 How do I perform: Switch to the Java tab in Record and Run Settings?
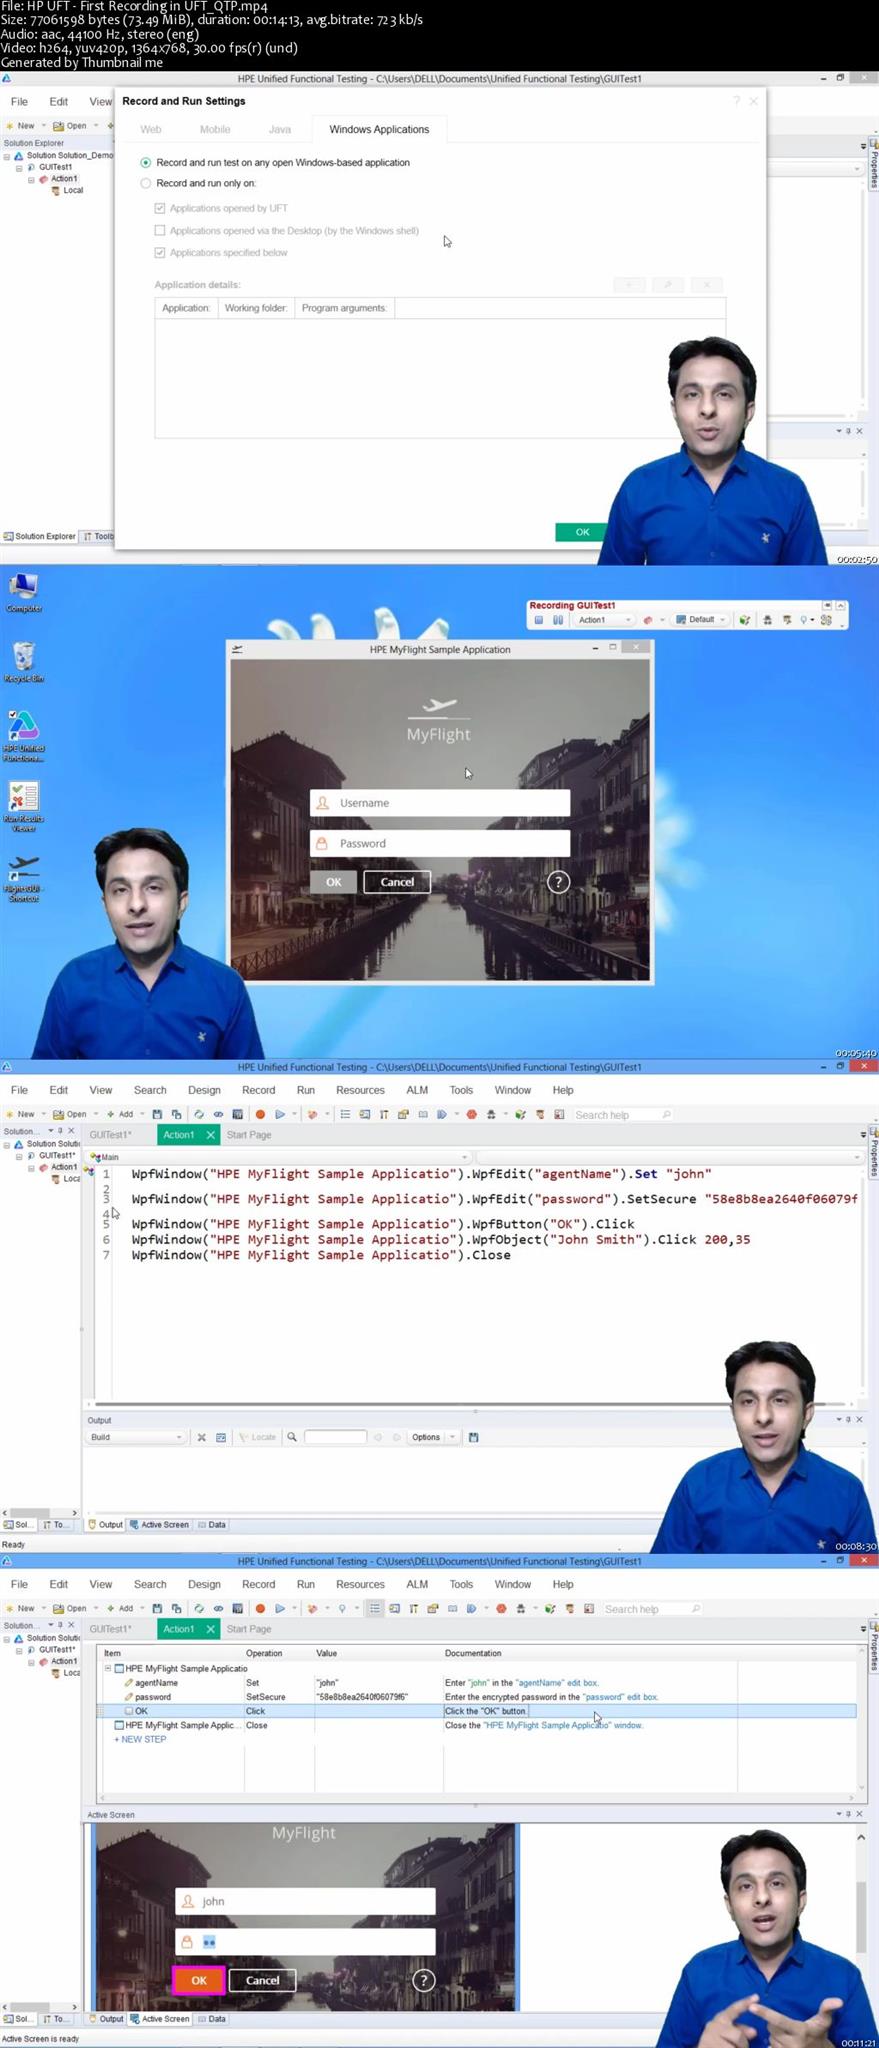280,129
